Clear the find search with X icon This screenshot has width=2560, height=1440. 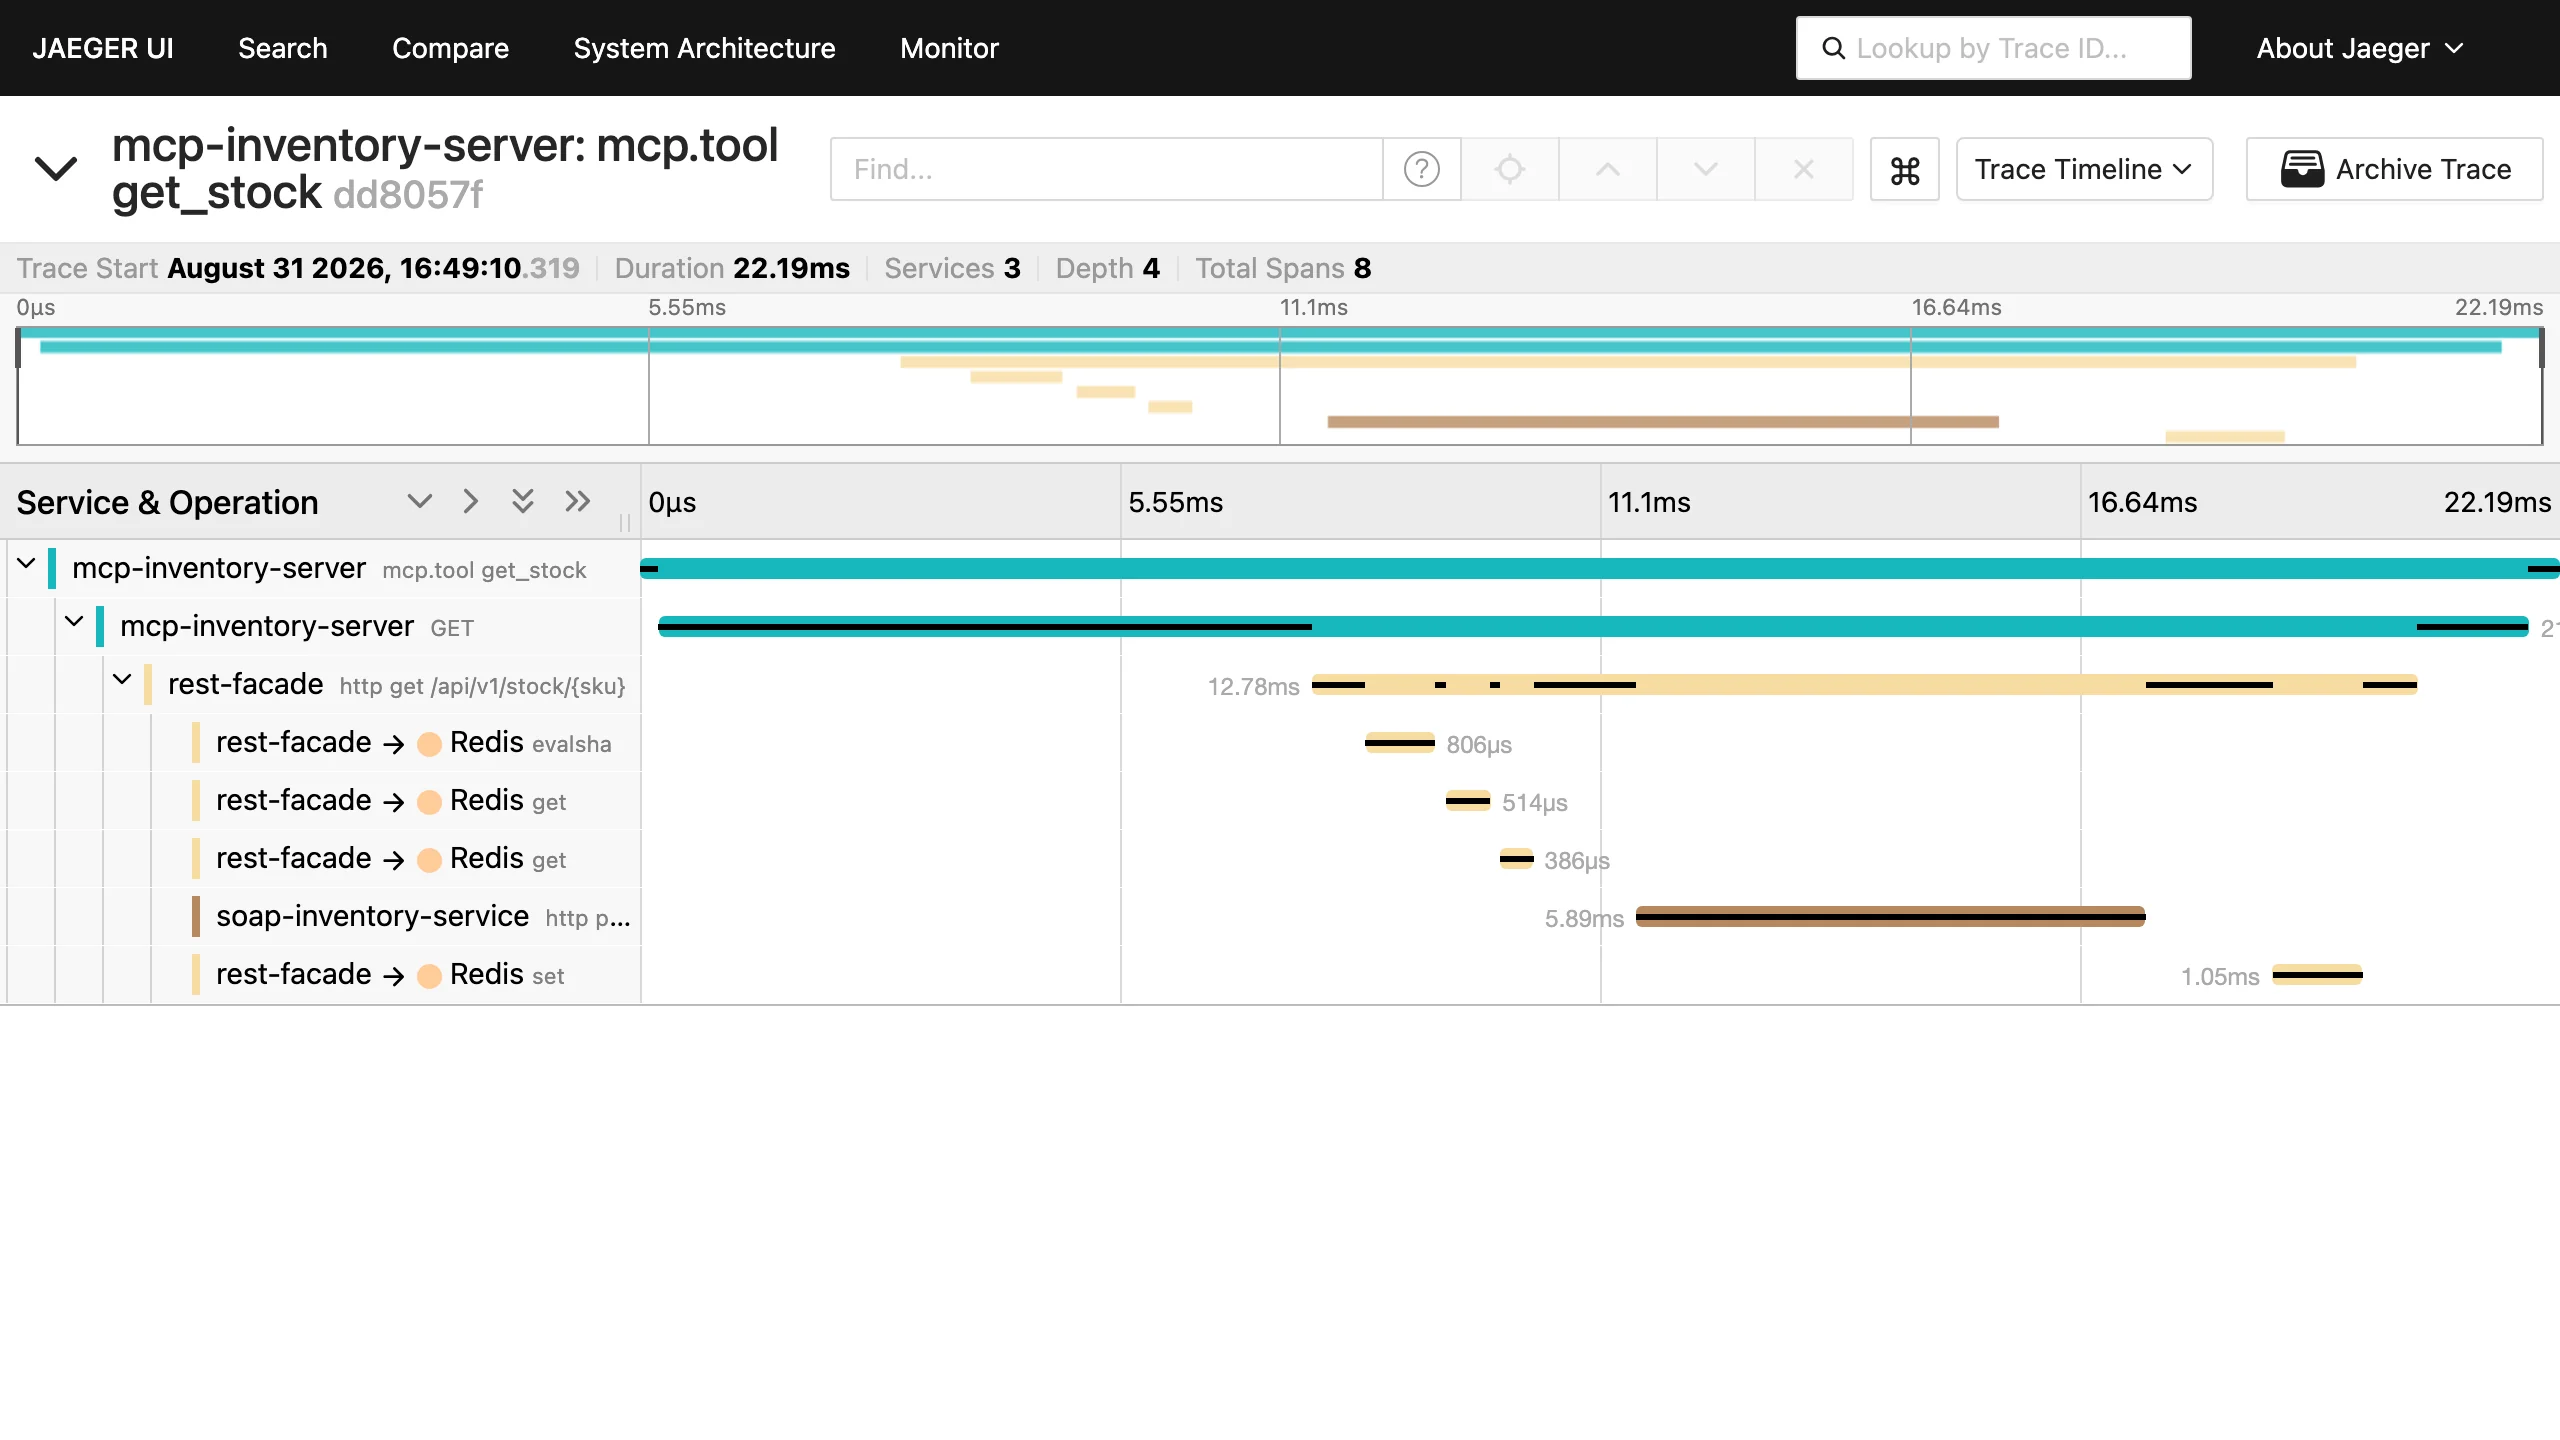(1803, 169)
